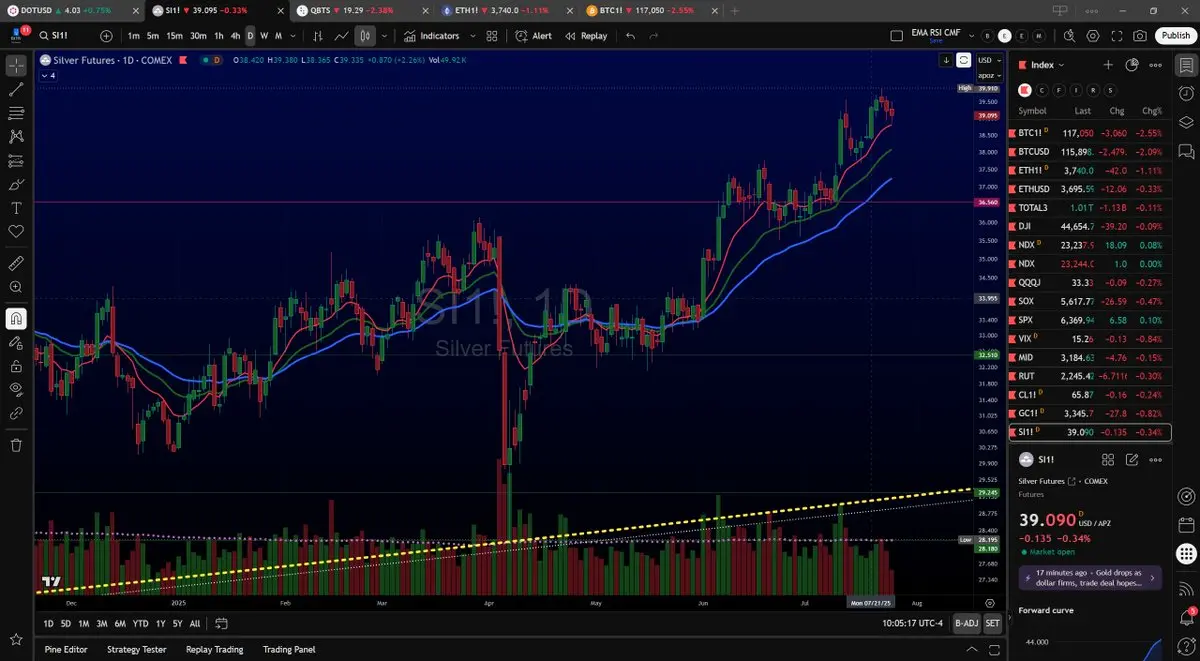The height and width of the screenshot is (661, 1200).
Task: Select the crosshair cursor tool
Action: (16, 66)
